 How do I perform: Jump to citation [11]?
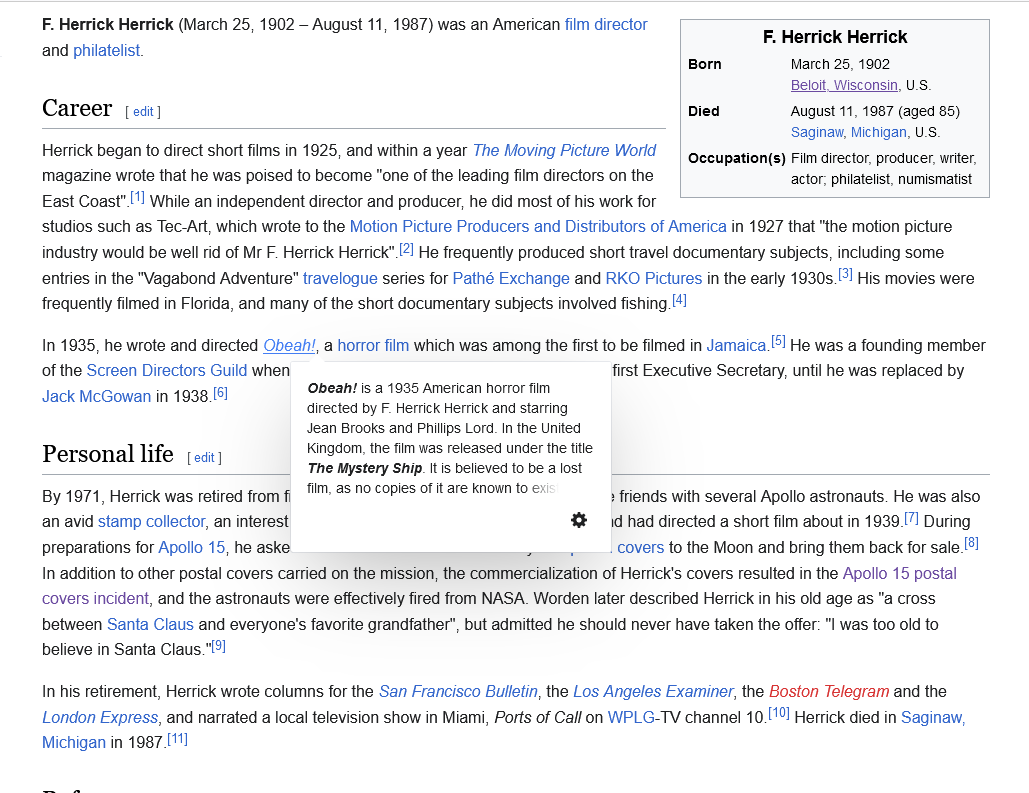[177, 739]
